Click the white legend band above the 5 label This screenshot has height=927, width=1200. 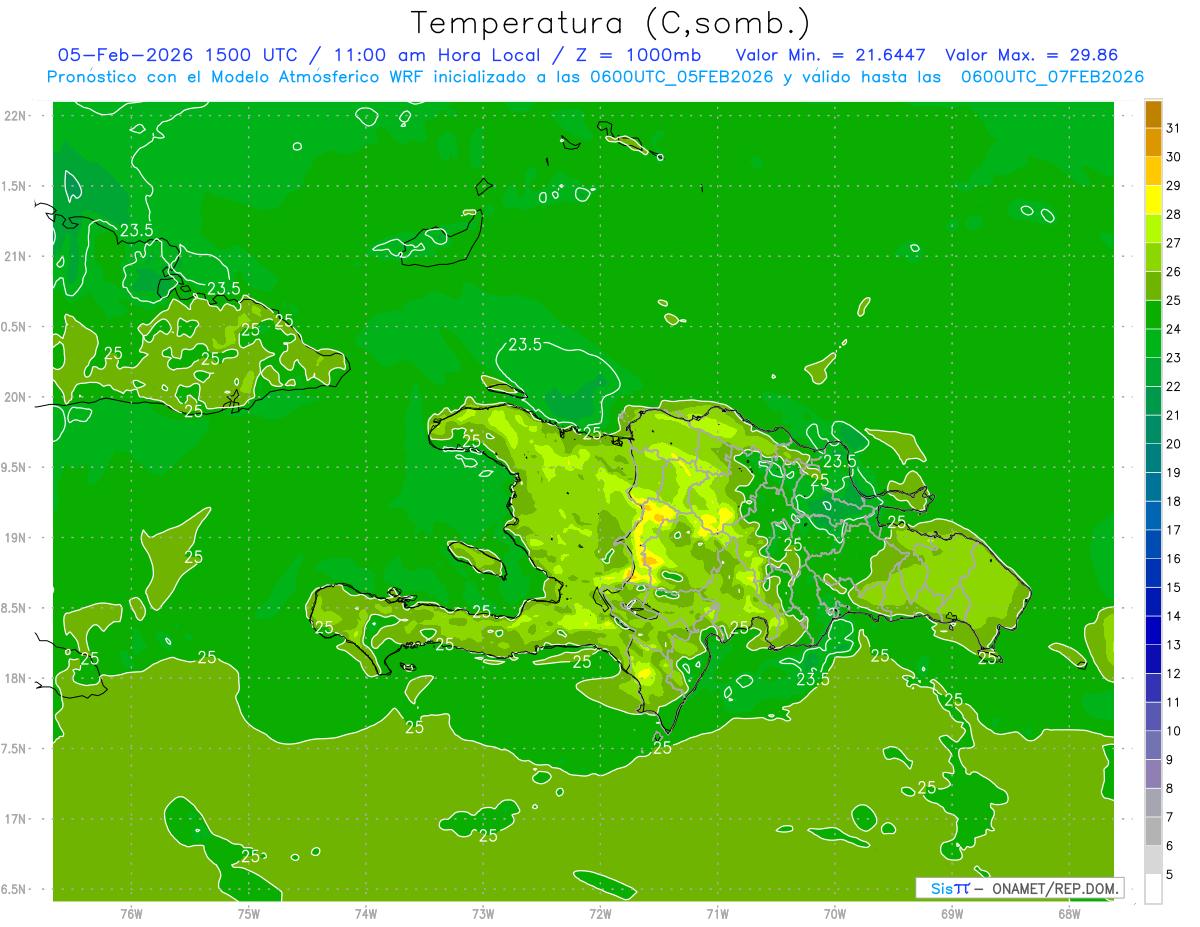pos(1153,860)
